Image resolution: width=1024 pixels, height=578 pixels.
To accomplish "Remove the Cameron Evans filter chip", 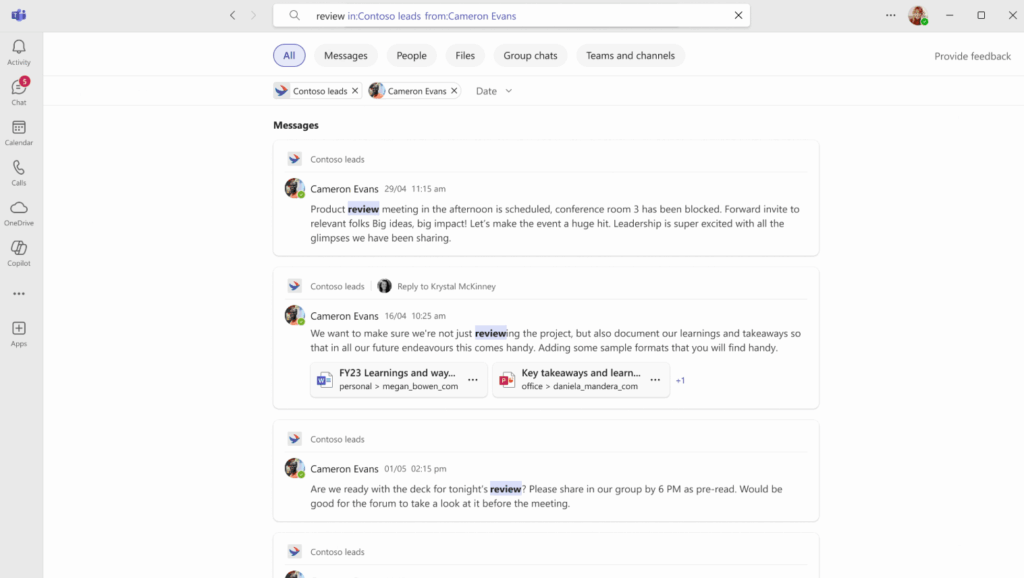I will pyautogui.click(x=455, y=91).
